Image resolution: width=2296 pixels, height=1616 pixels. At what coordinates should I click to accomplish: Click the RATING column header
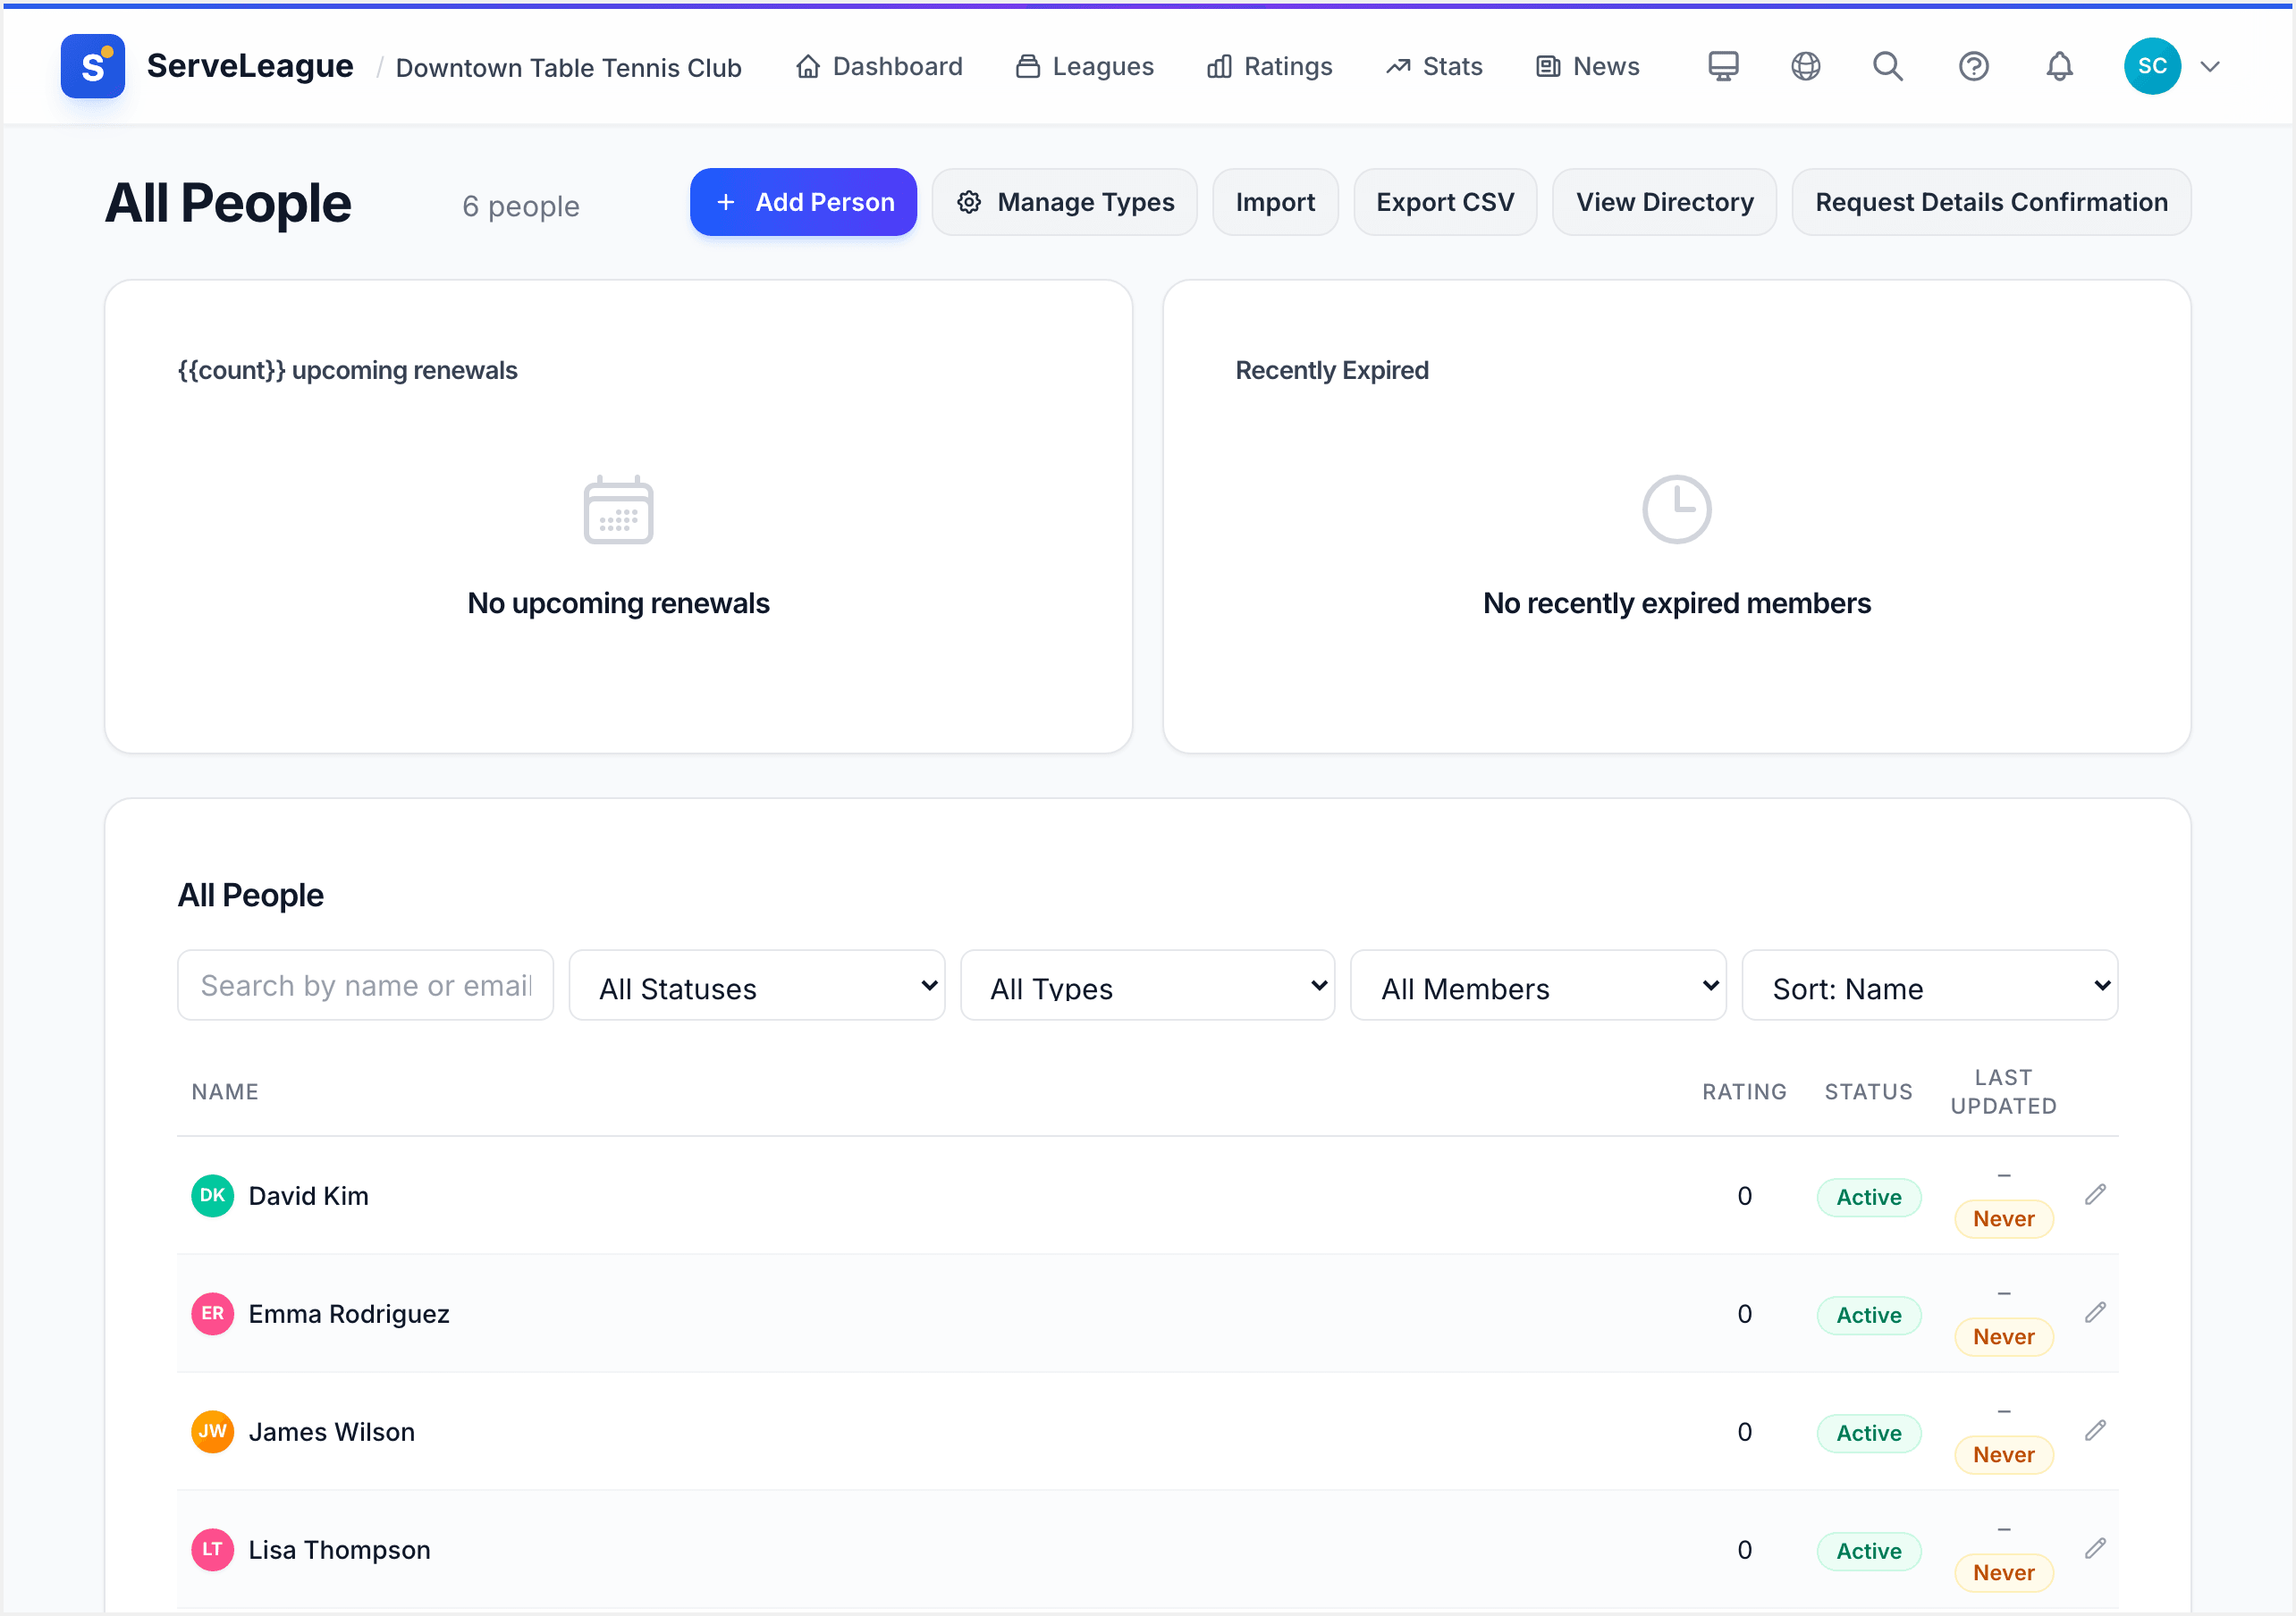1744,1091
